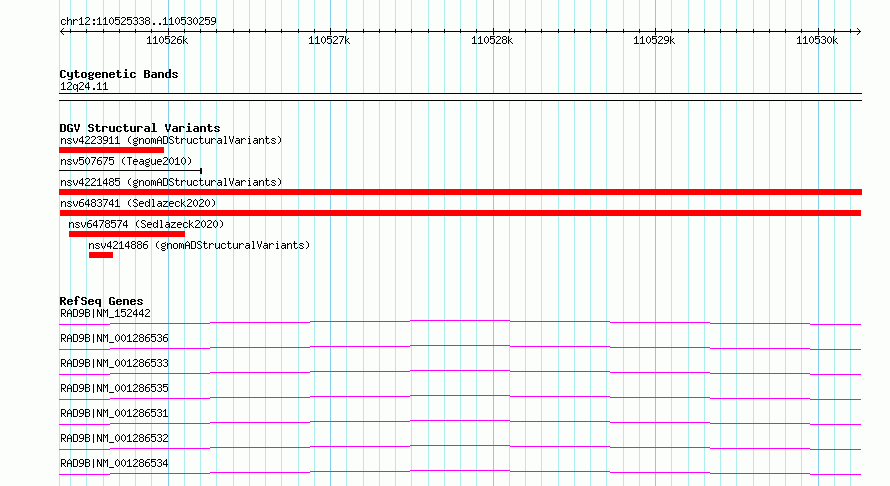Screen dimensions: 890x486
Task: Click the 110528k ruler tick label
Action: (492, 40)
